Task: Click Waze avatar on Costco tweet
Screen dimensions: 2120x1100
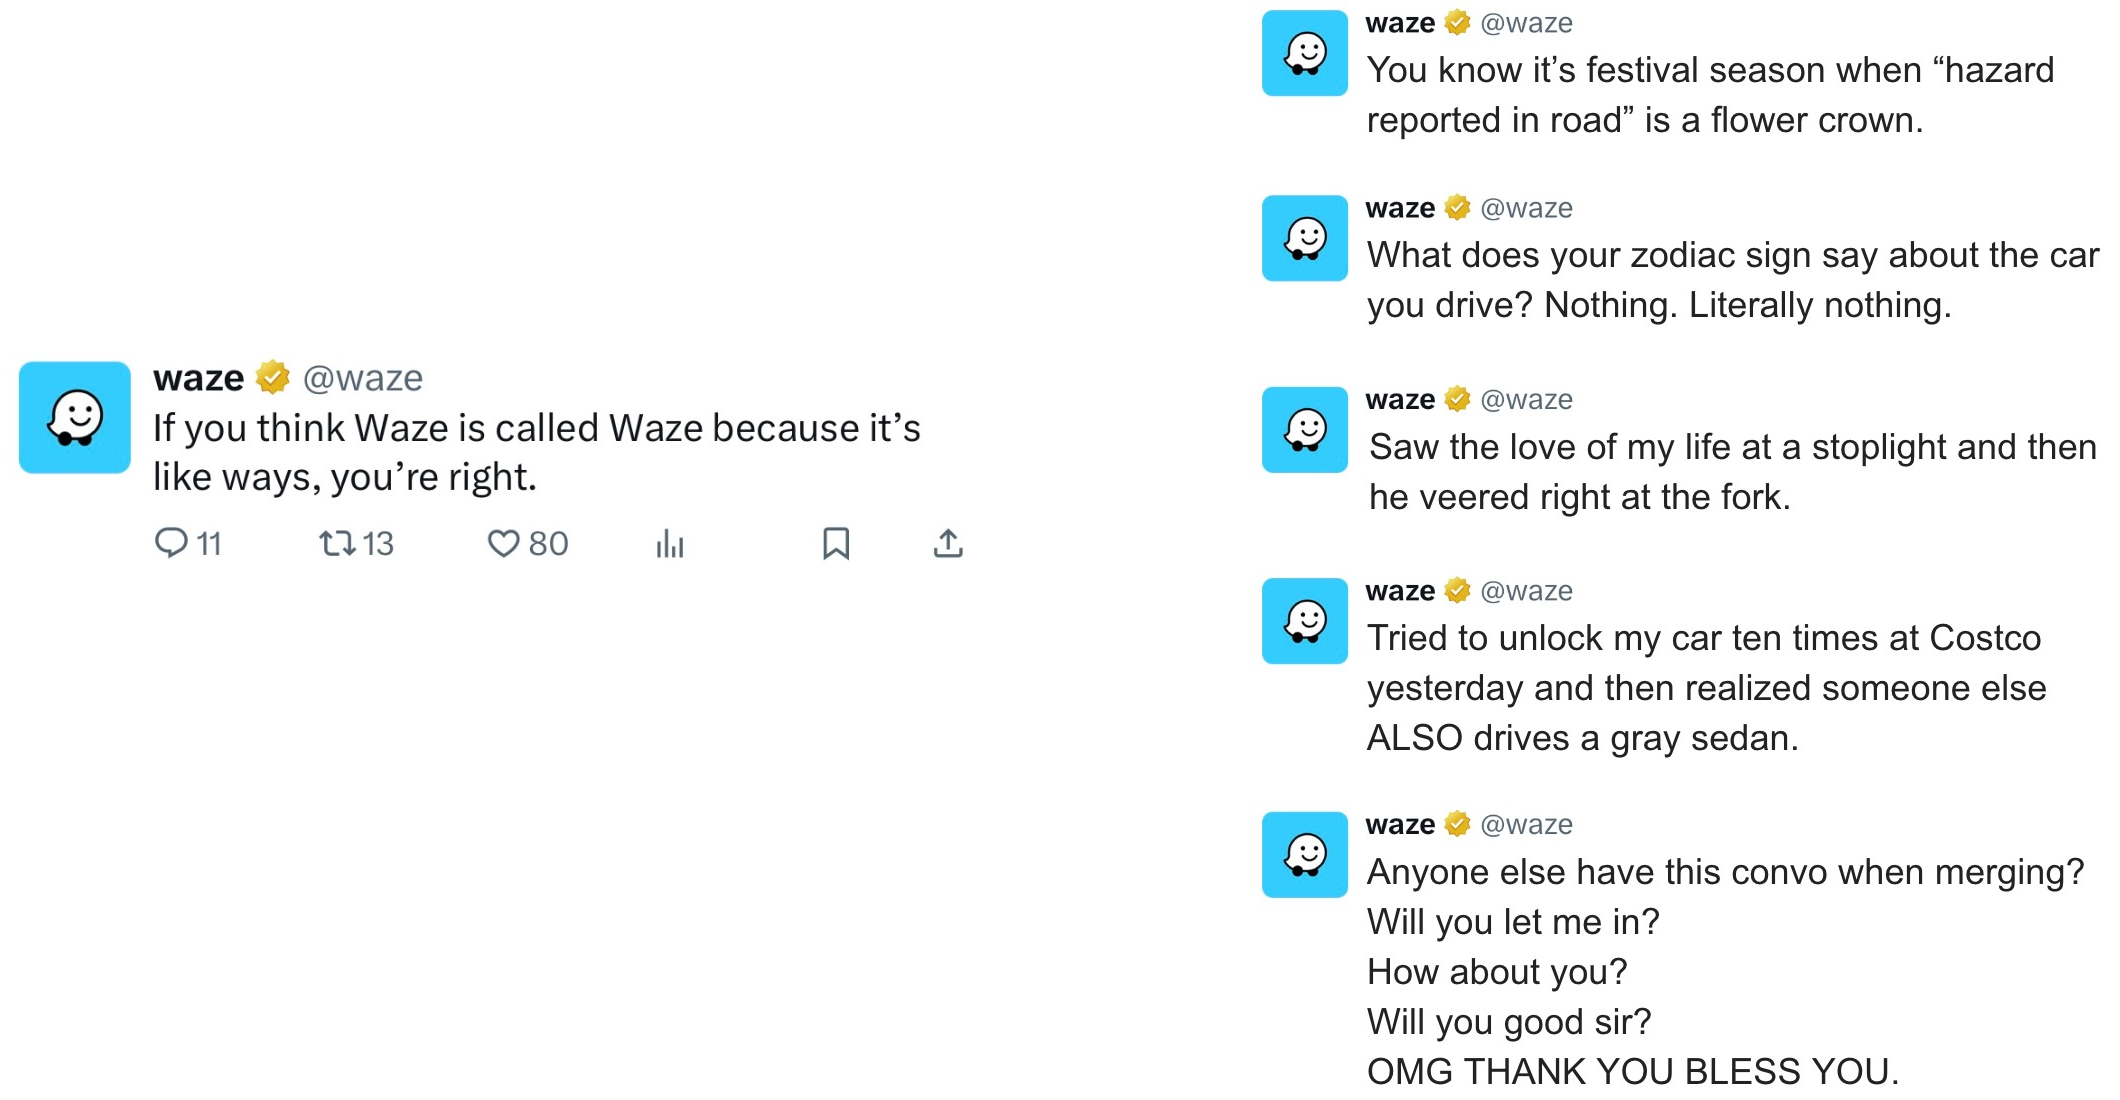Action: pyautogui.click(x=1305, y=621)
